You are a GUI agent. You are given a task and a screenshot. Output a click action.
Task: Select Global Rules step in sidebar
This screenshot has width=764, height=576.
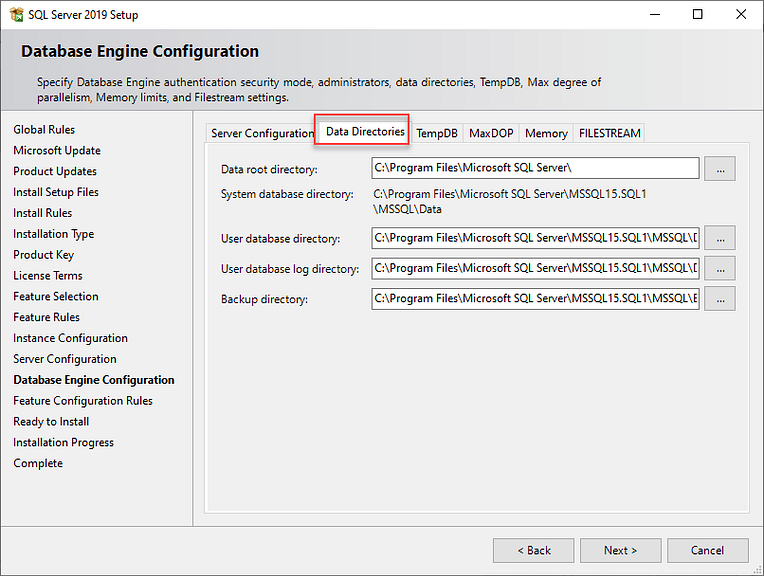point(44,130)
